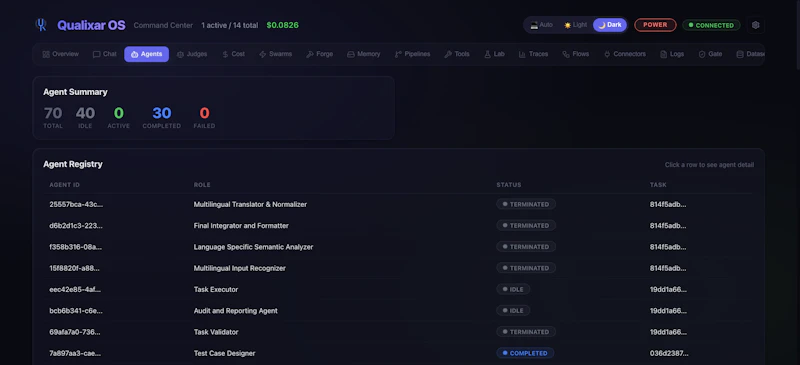Click the Completed count 30

point(162,113)
